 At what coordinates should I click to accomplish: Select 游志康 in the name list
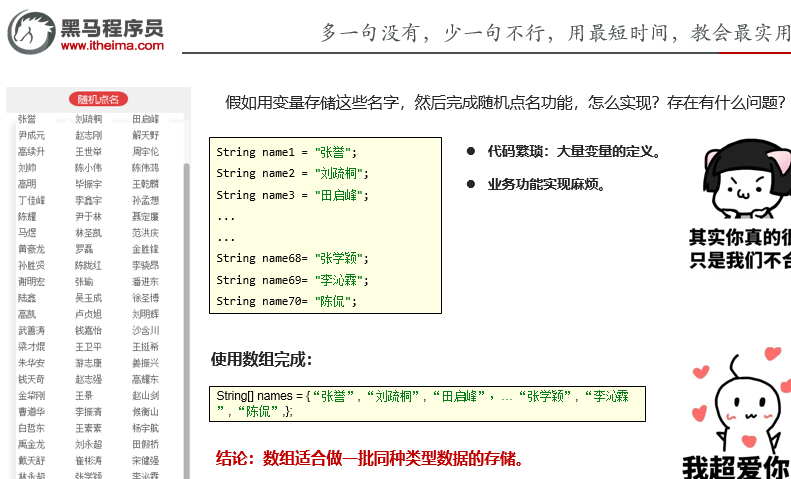[x=88, y=363]
